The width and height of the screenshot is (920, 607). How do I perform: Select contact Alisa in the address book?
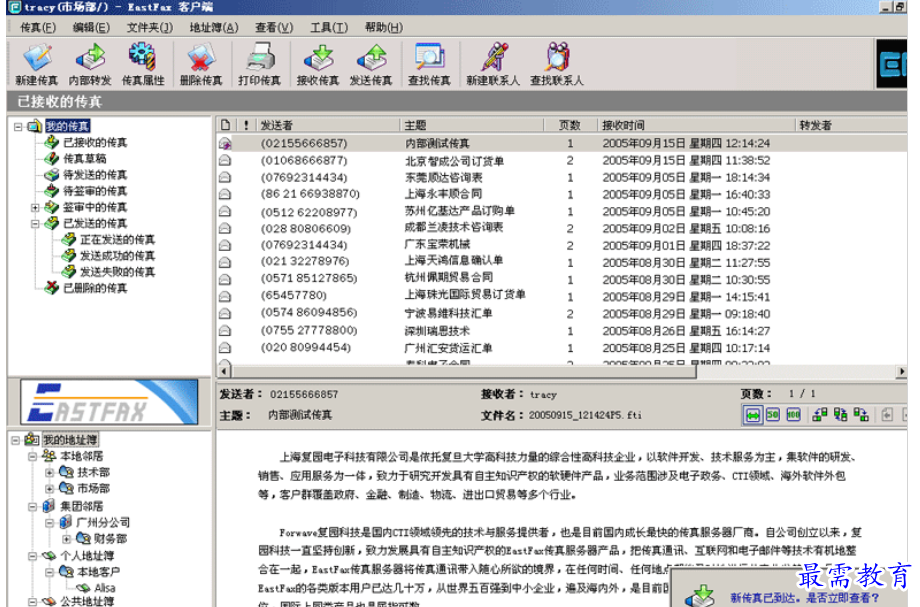(x=104, y=588)
